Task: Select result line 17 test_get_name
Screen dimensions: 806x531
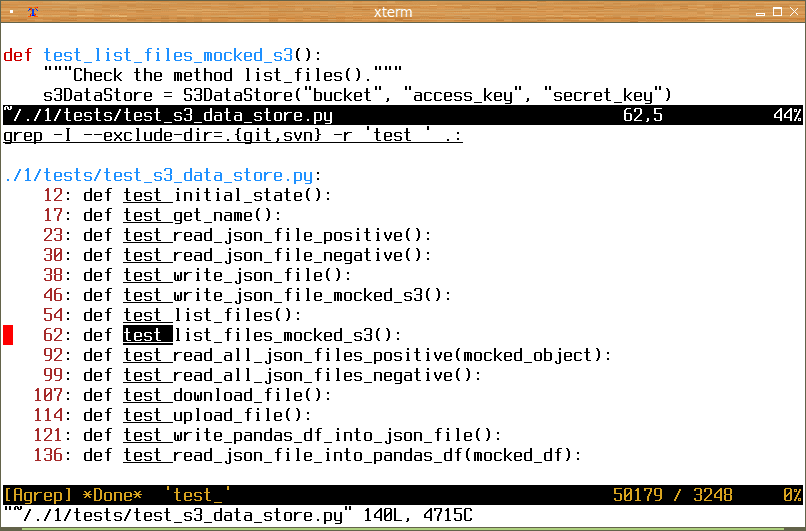Action: (x=162, y=215)
